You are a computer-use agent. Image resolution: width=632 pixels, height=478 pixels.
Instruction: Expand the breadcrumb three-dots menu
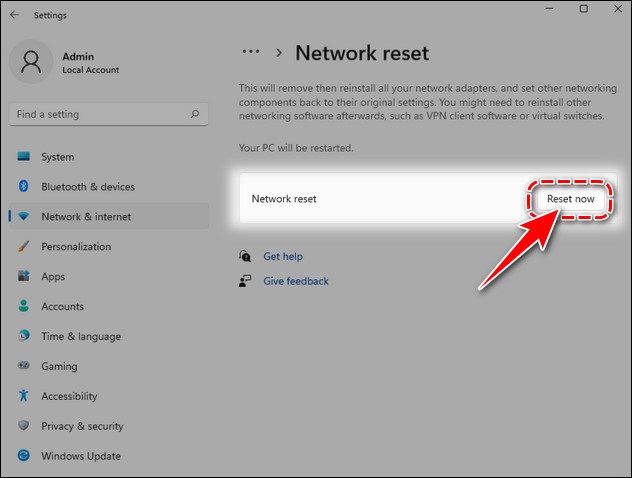(252, 52)
